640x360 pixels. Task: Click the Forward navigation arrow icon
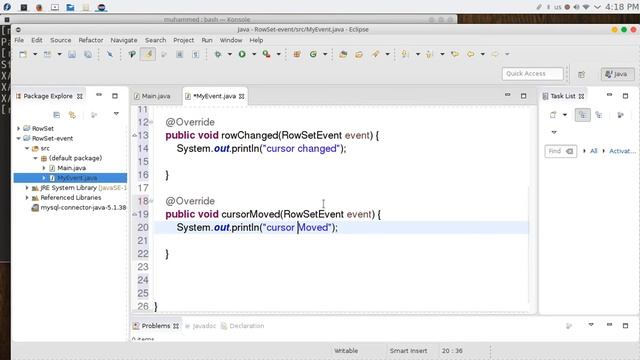[x=495, y=54]
